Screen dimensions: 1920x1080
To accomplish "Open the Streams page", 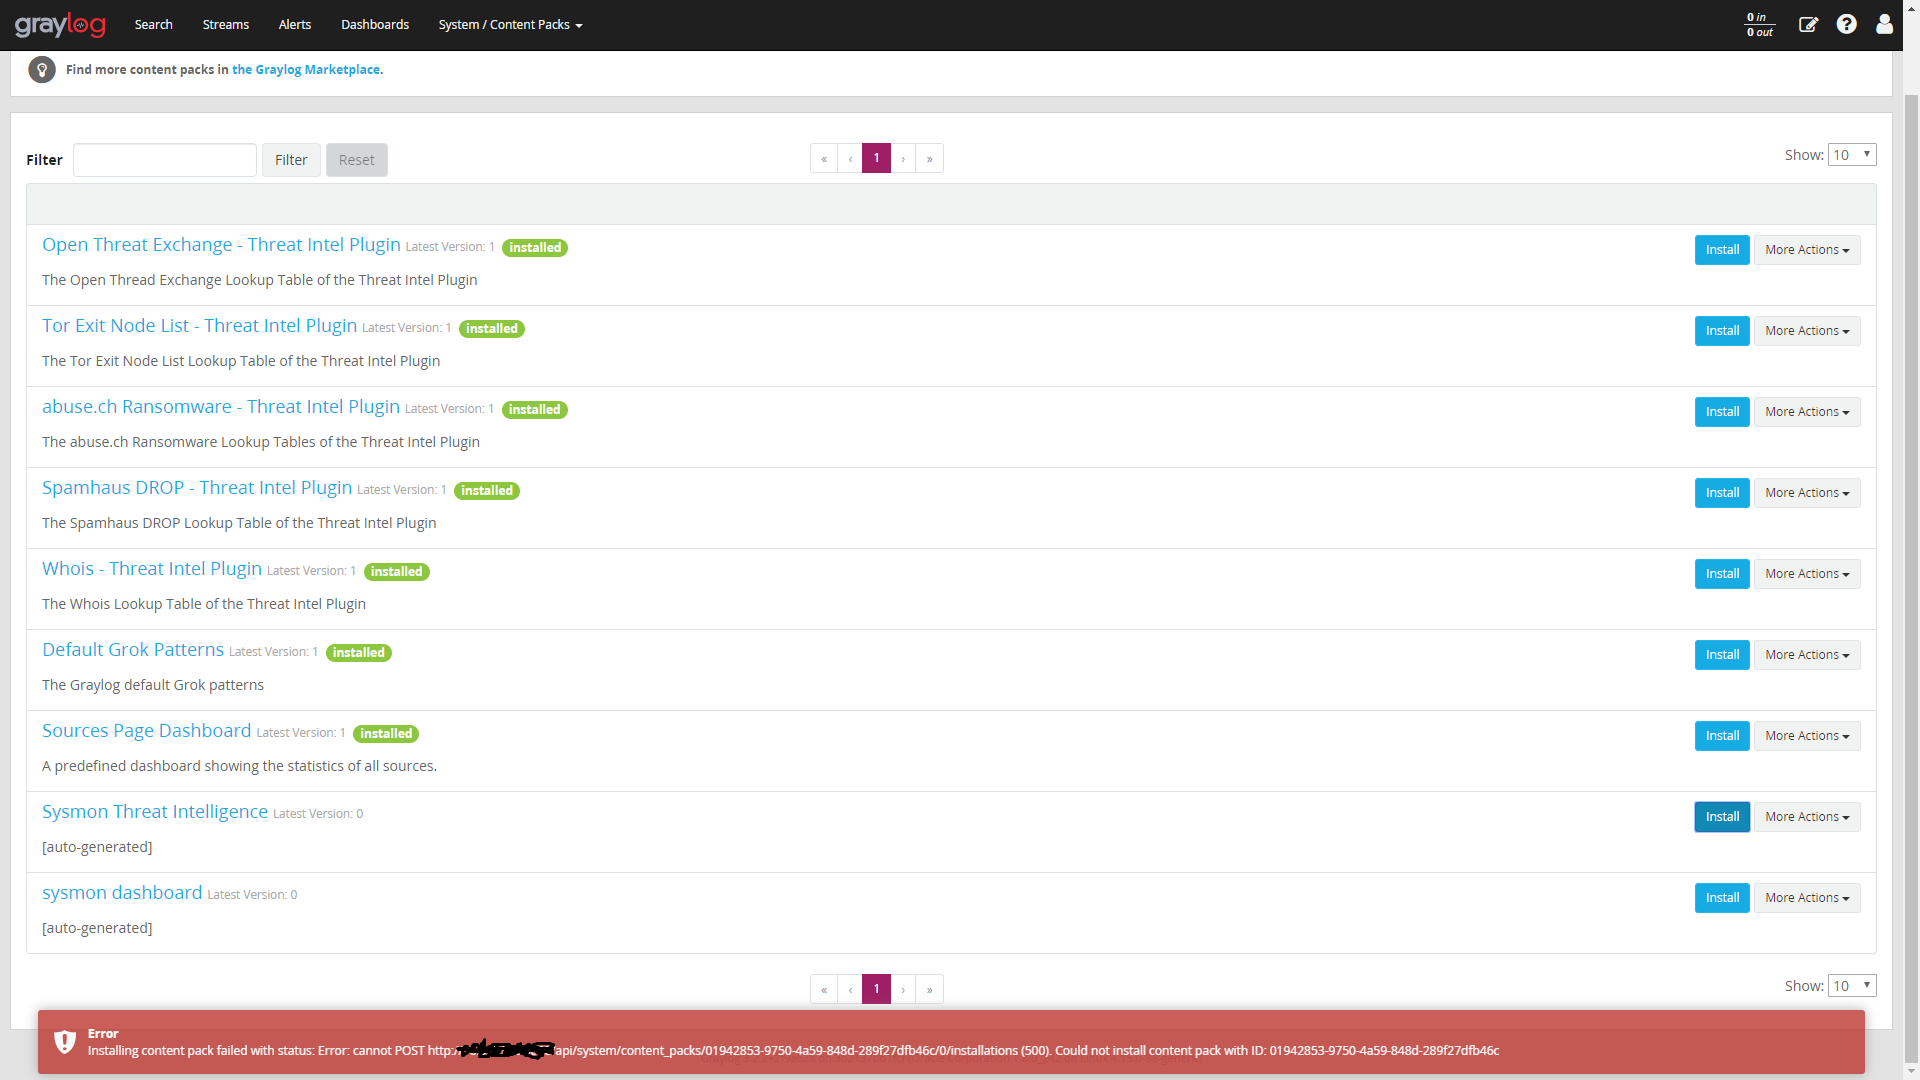I will click(x=226, y=25).
